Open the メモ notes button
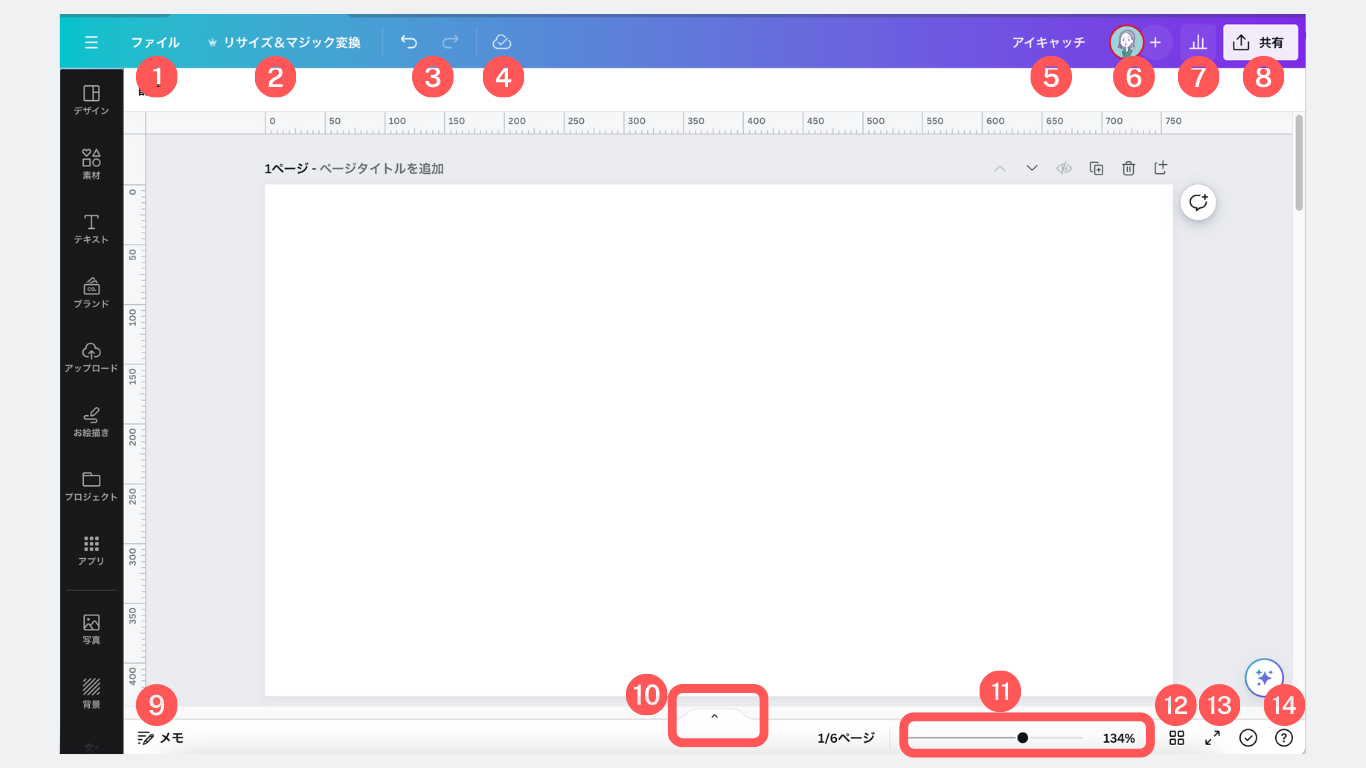 [161, 738]
